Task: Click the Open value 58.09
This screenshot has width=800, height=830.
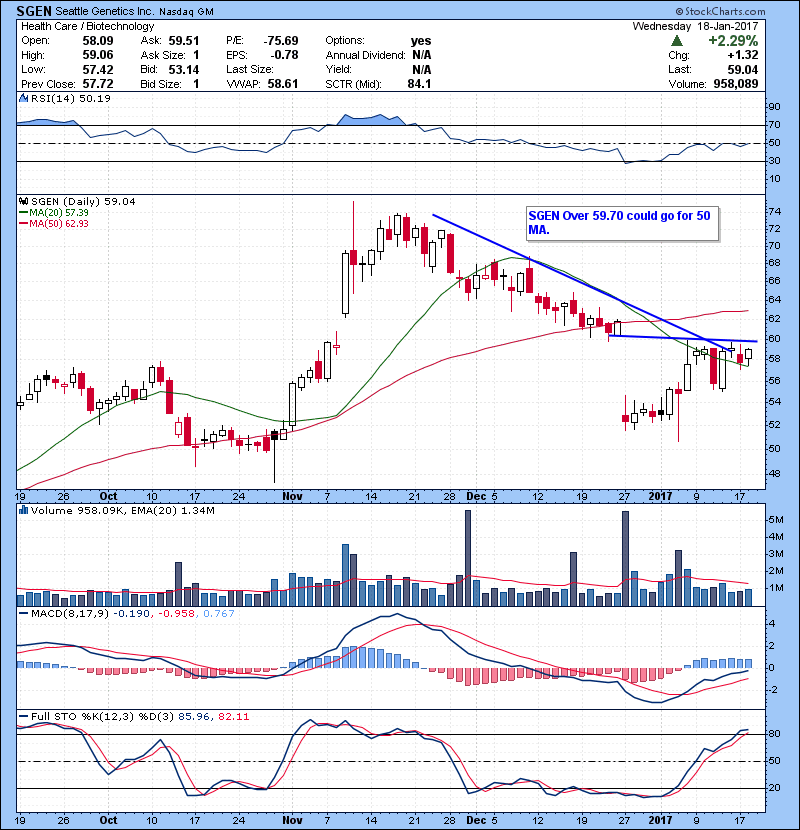Action: (97, 41)
